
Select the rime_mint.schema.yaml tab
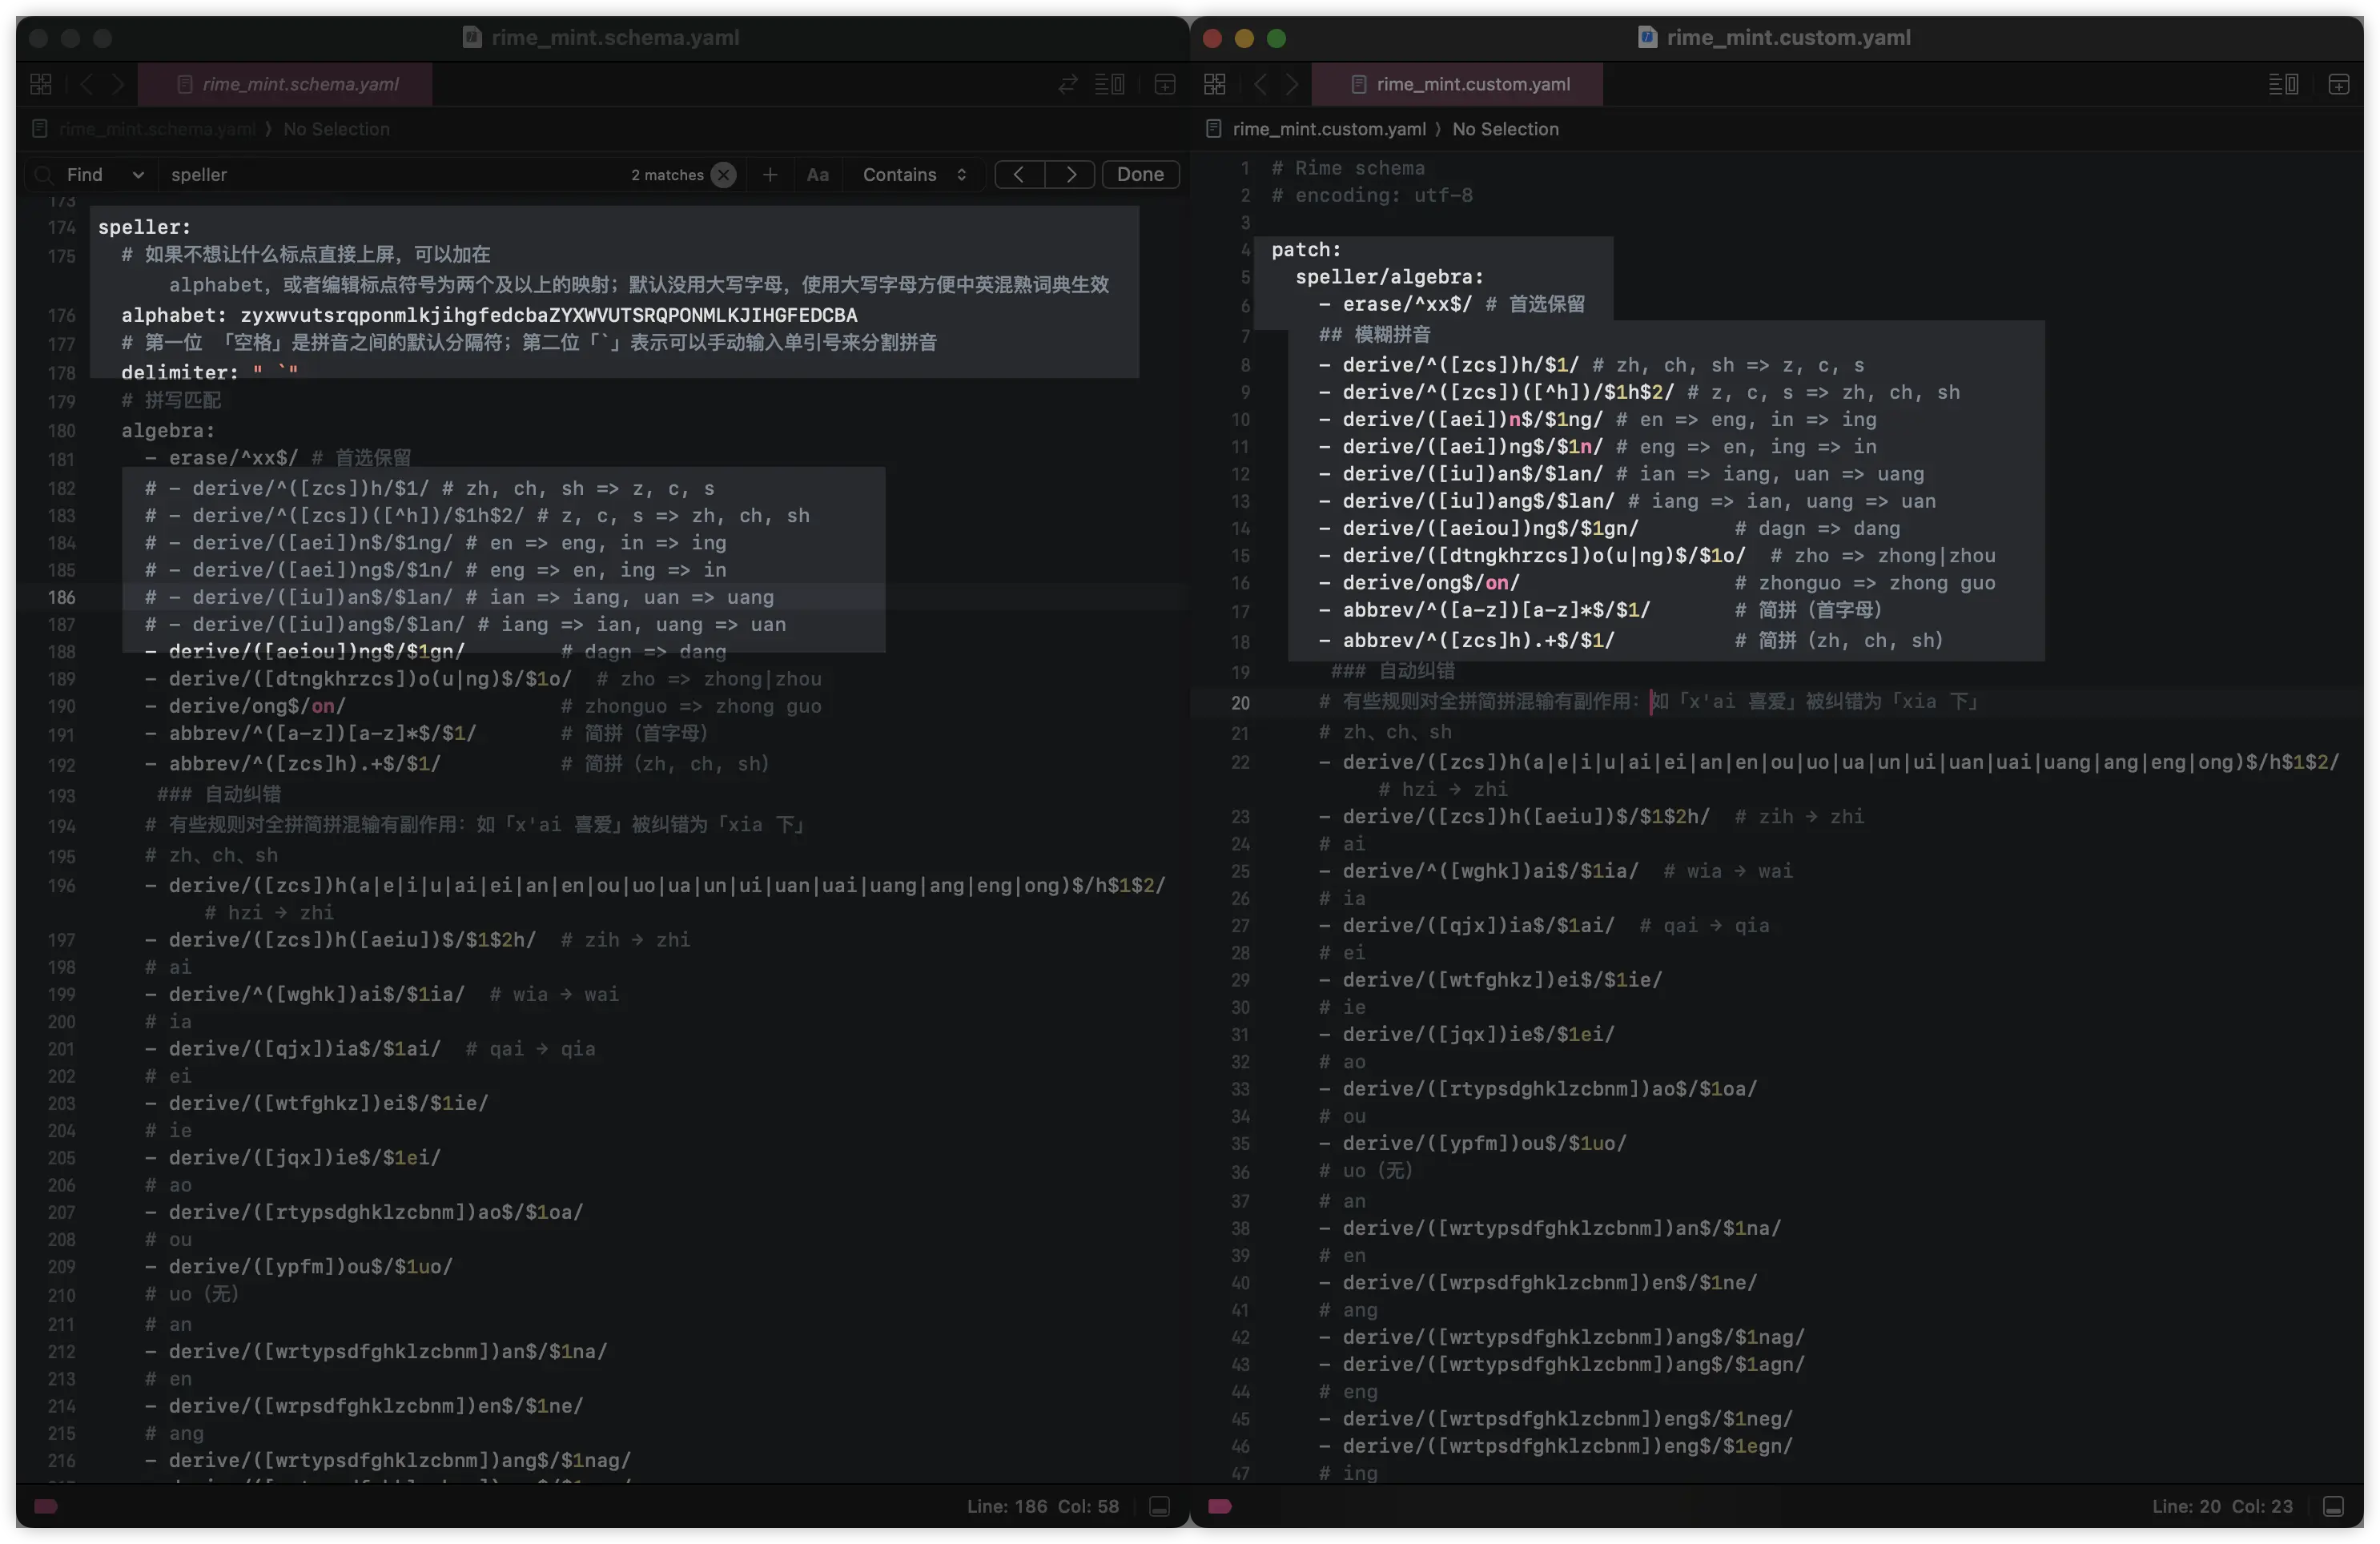[286, 84]
